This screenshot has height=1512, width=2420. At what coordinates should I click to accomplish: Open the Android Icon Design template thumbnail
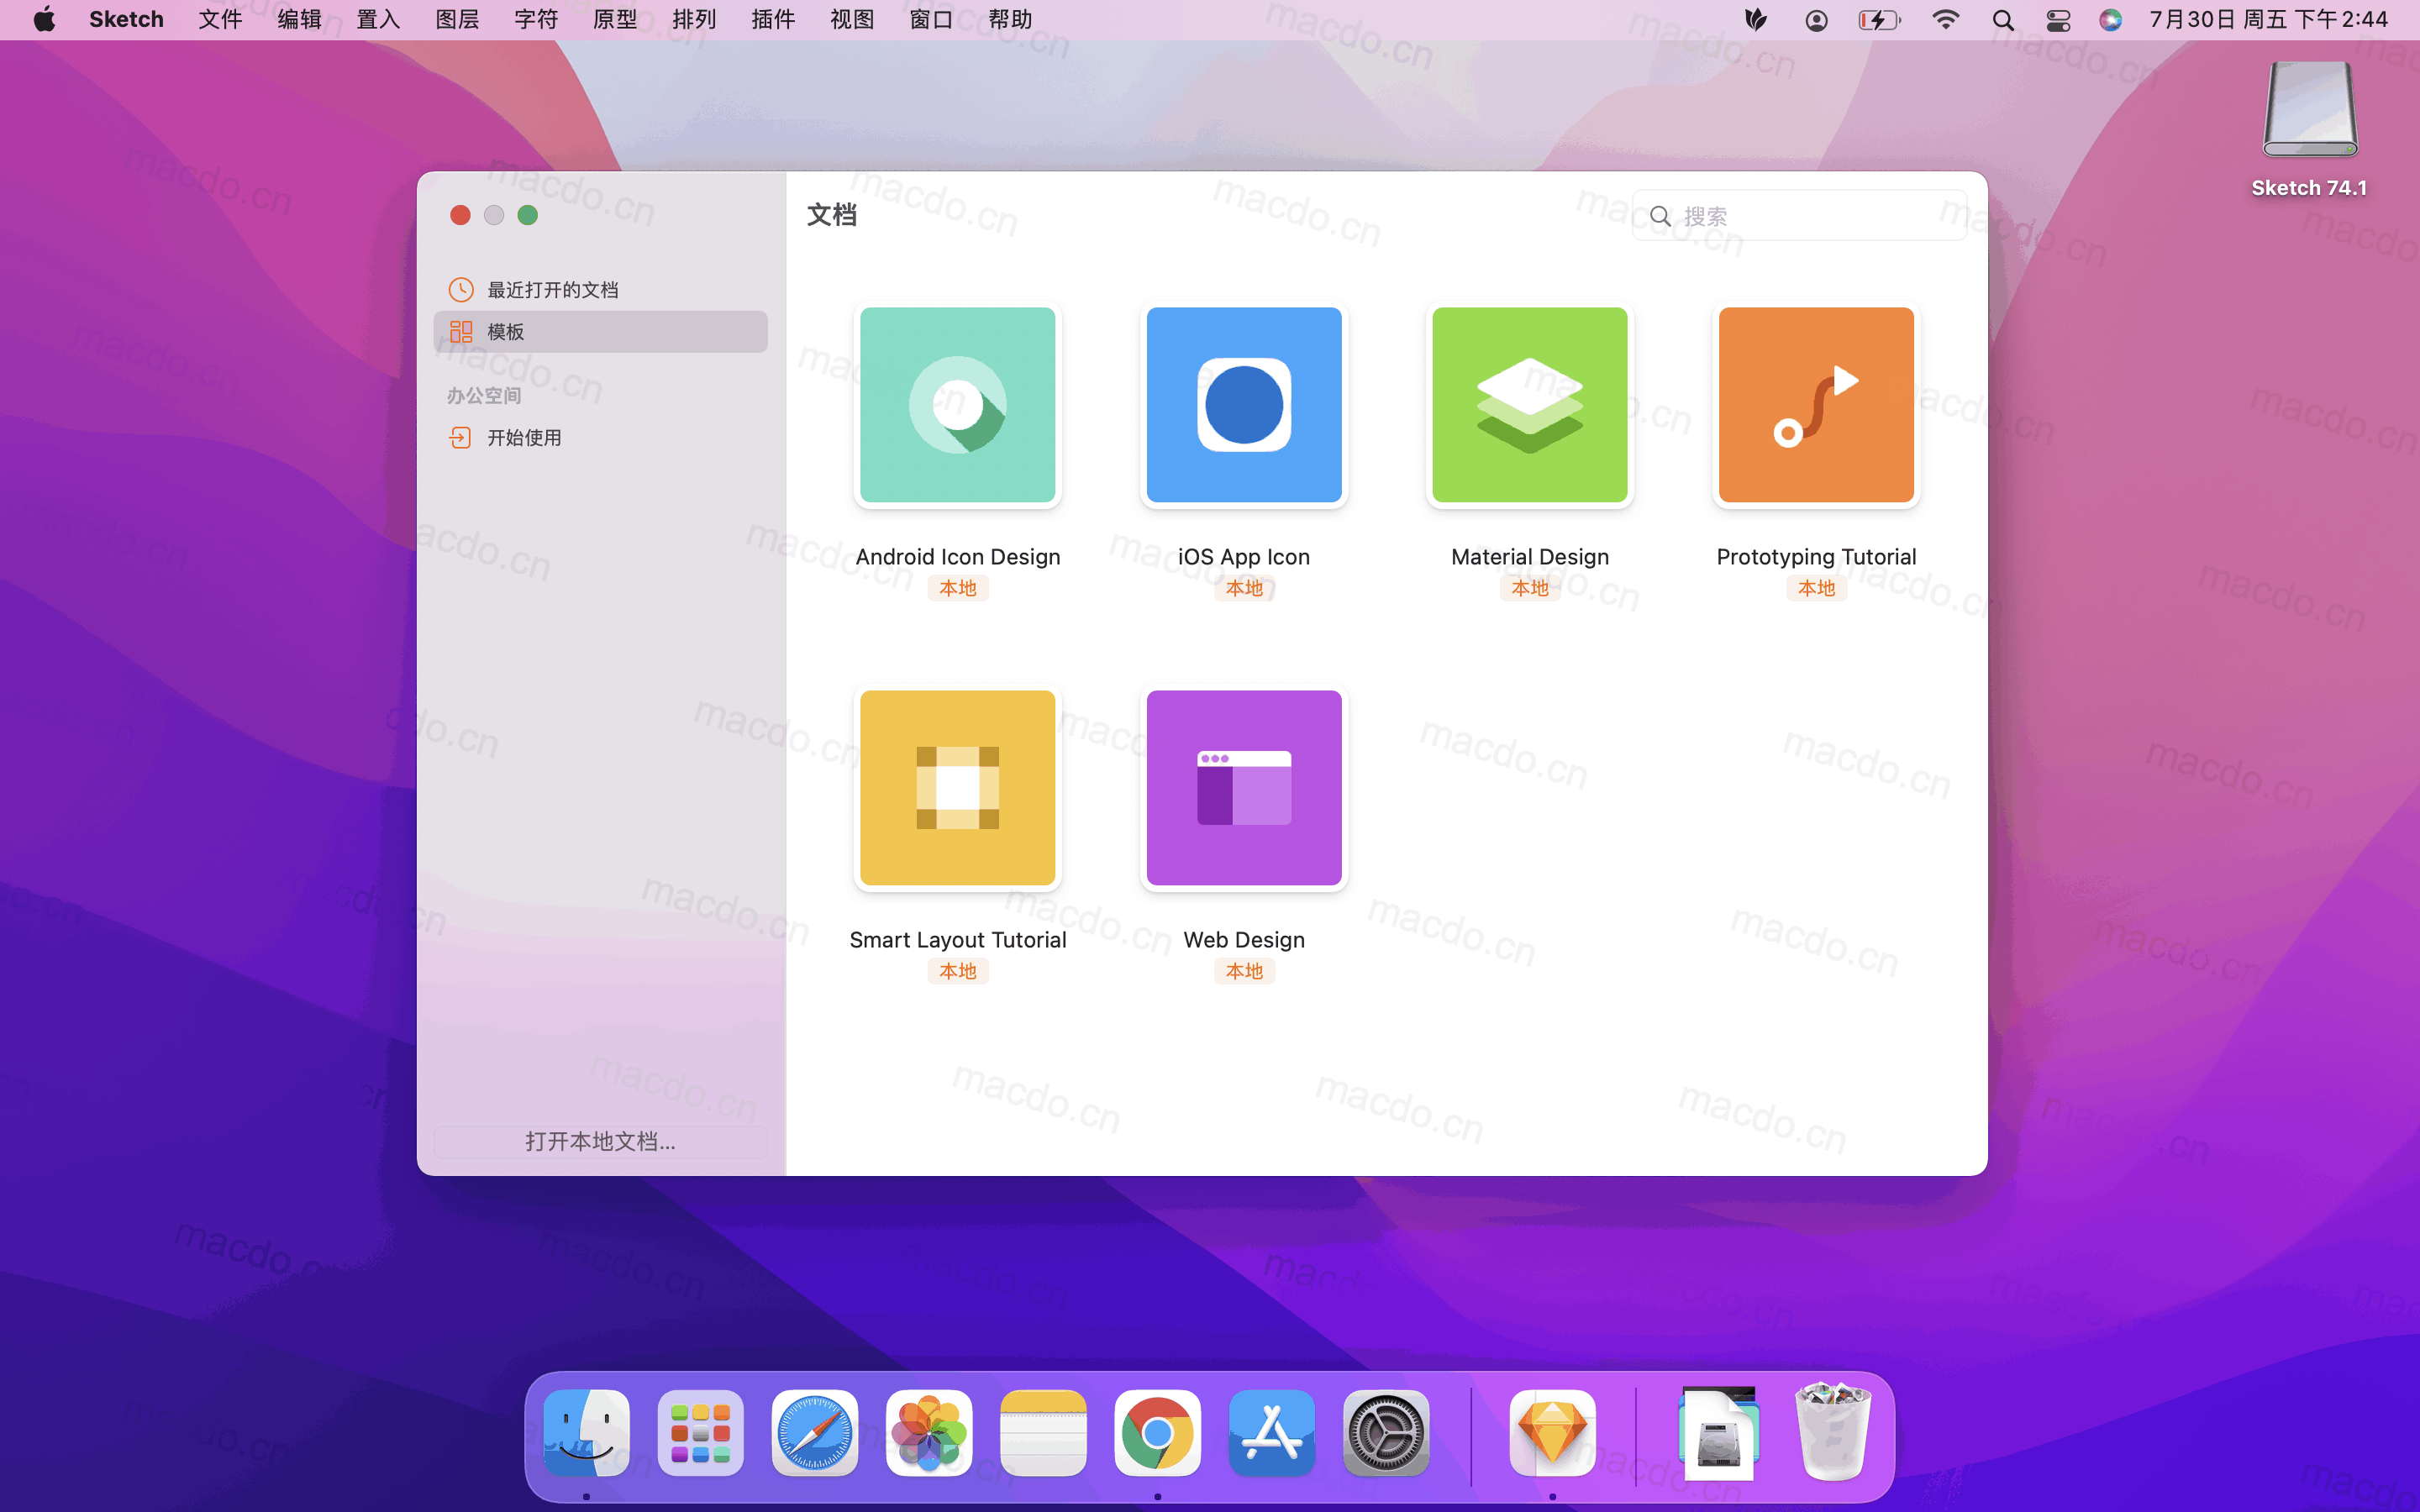click(957, 405)
